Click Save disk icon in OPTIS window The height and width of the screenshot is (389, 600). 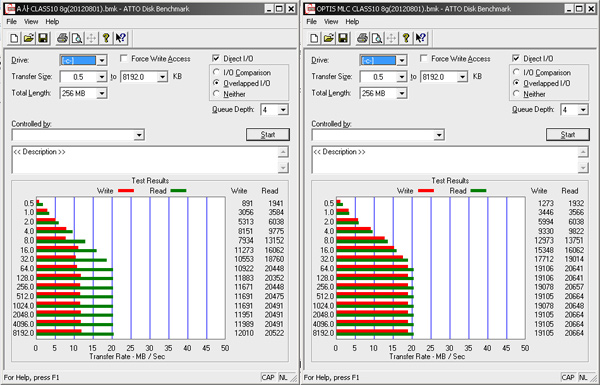click(x=343, y=38)
